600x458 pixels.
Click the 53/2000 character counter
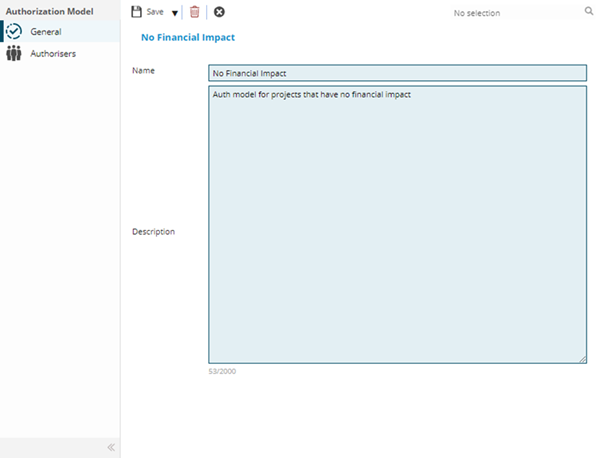[x=222, y=372]
